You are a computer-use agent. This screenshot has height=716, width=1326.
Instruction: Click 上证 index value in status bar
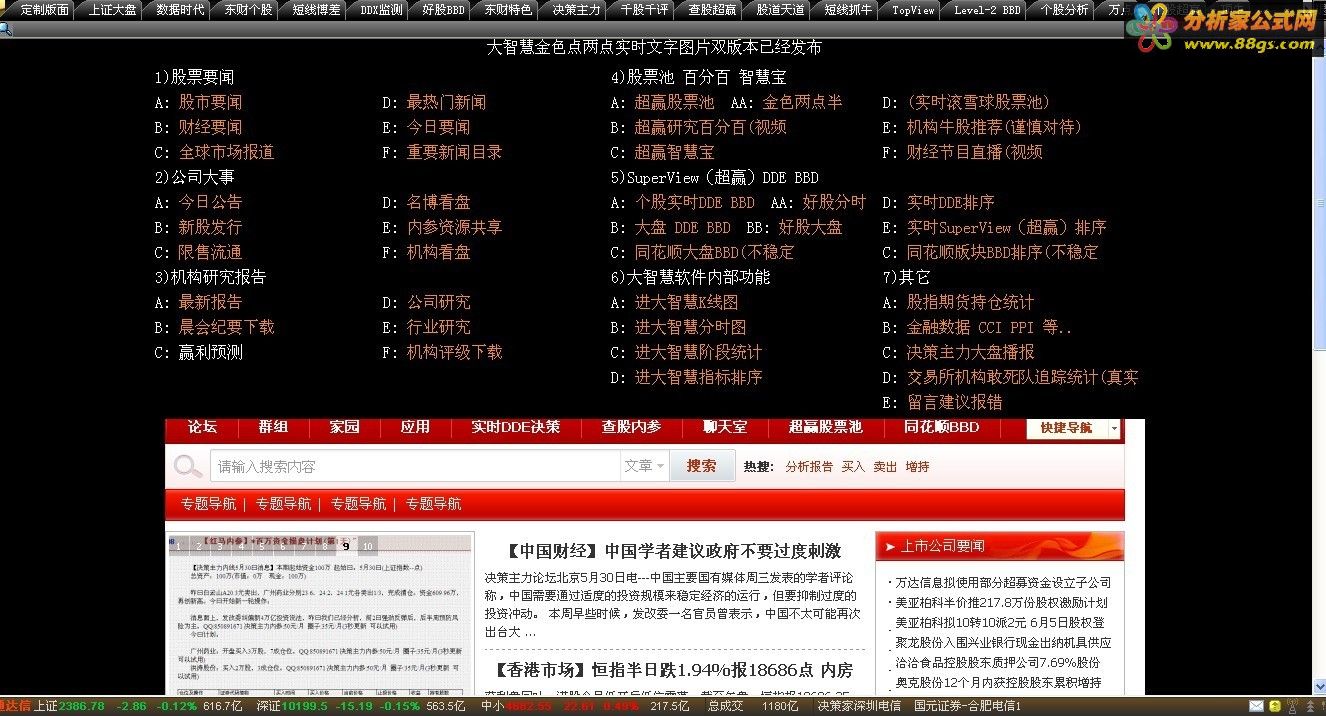coord(81,706)
